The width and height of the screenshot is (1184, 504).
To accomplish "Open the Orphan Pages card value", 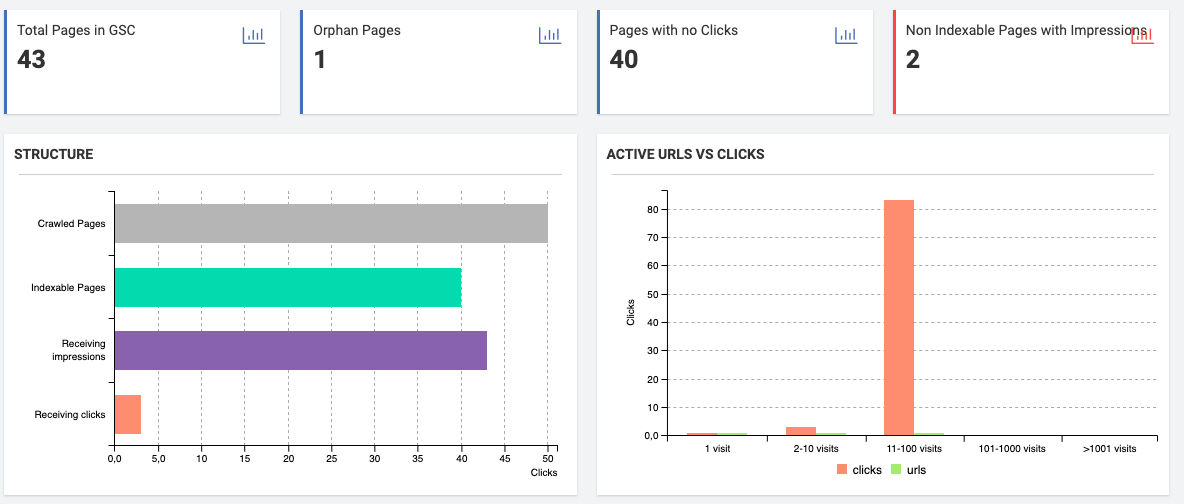I will (320, 60).
